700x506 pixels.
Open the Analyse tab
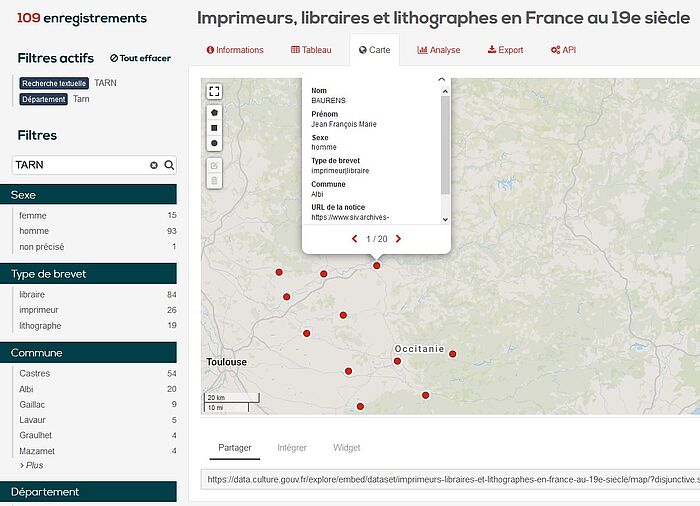click(x=438, y=50)
